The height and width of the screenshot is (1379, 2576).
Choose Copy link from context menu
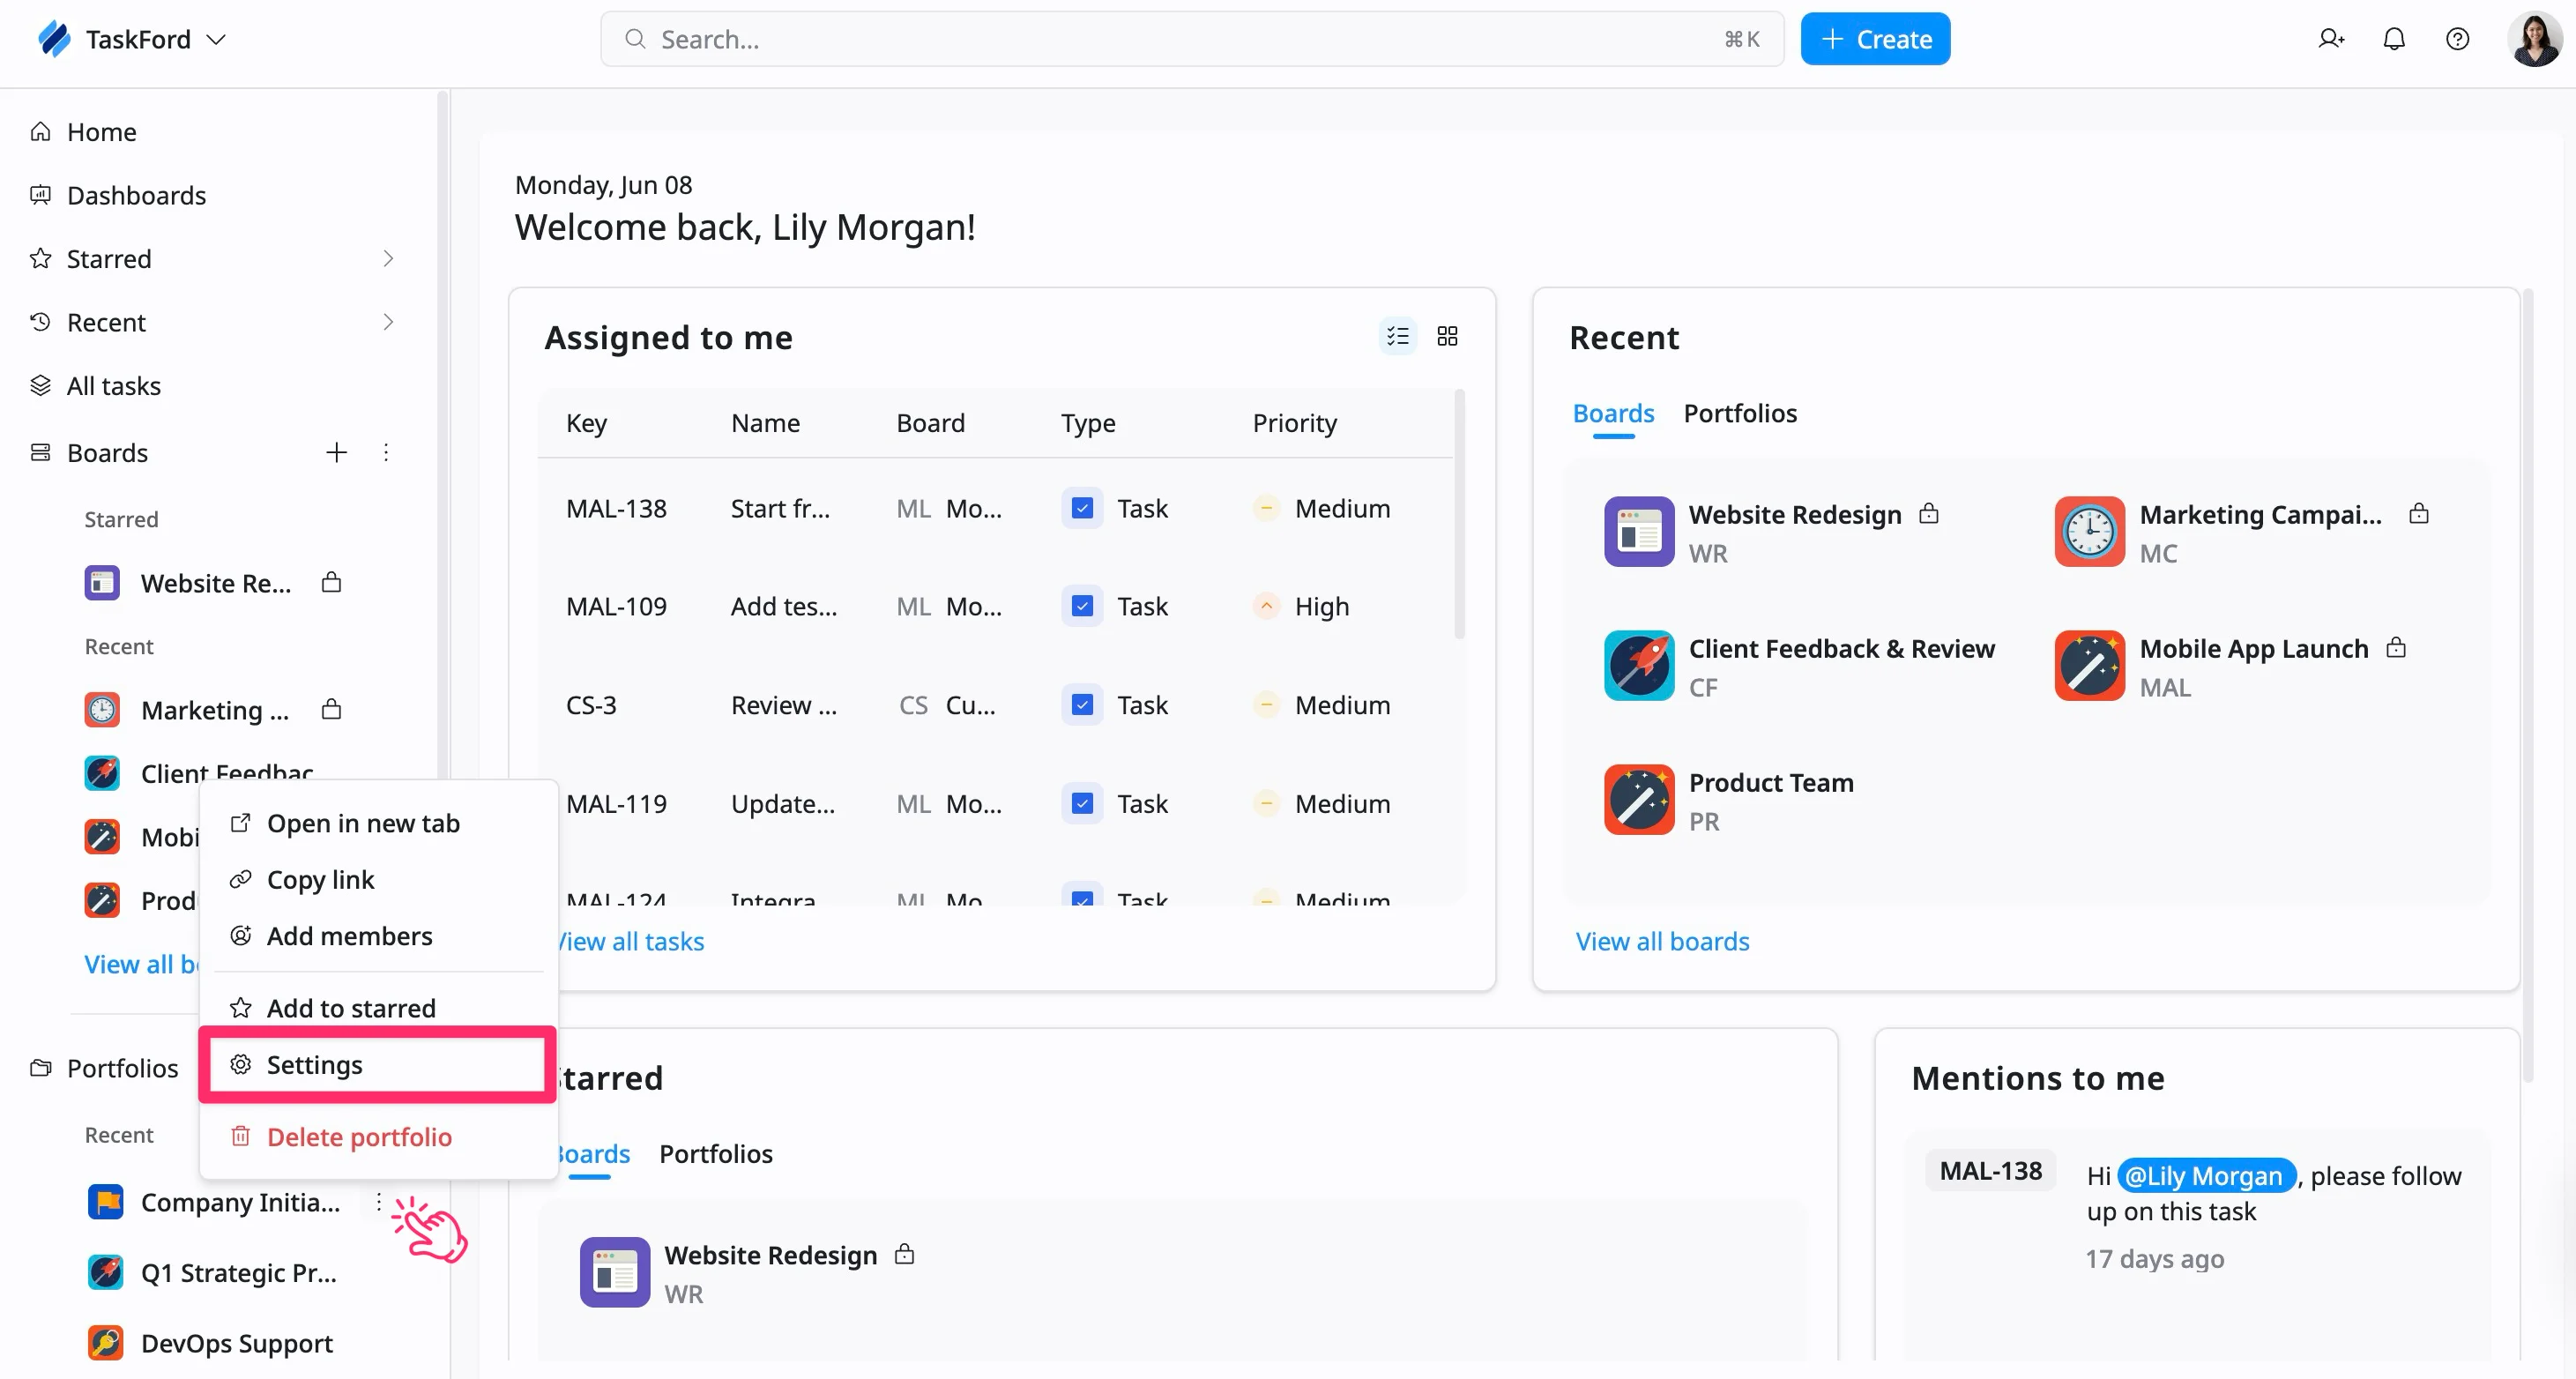[x=378, y=879]
